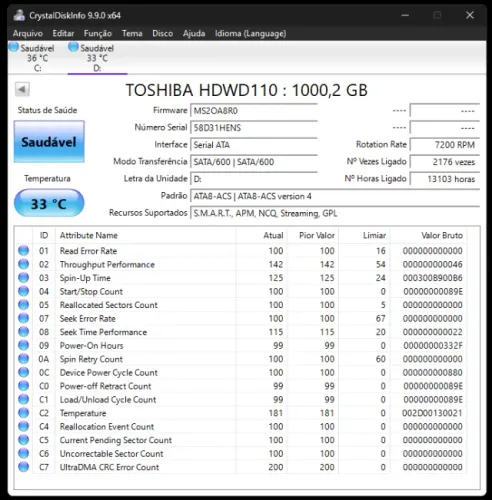Click the CrystalDiskInfo app icon in title bar
The width and height of the screenshot is (492, 500).
[19, 15]
